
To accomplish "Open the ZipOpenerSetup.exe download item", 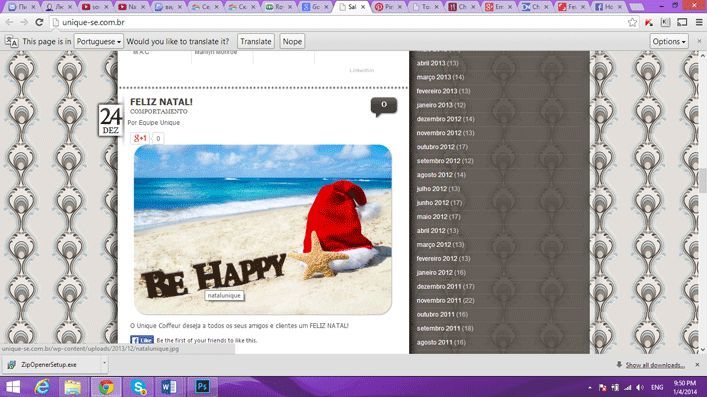I will (x=50, y=364).
